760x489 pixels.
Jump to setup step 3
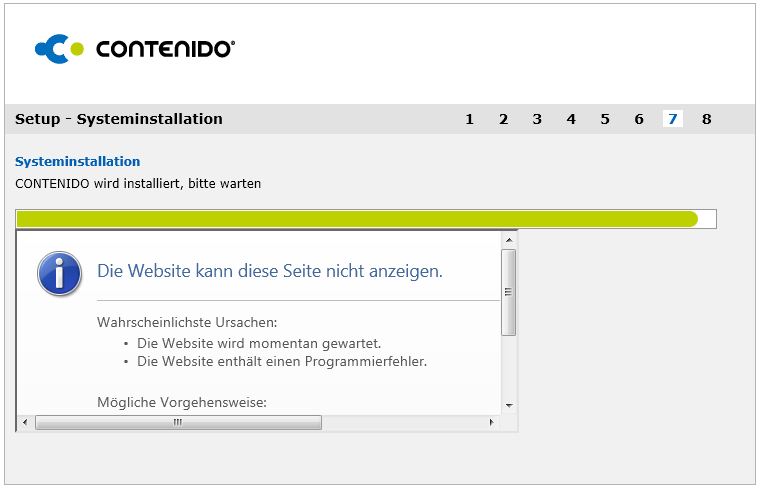(537, 119)
